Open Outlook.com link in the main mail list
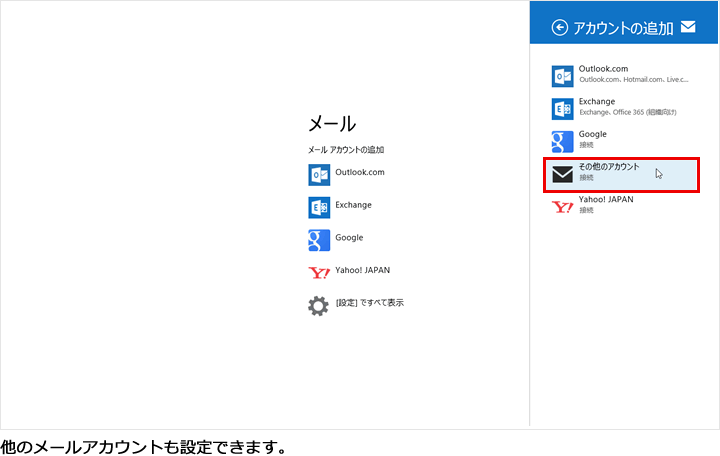The height and width of the screenshot is (456, 720). pos(360,172)
